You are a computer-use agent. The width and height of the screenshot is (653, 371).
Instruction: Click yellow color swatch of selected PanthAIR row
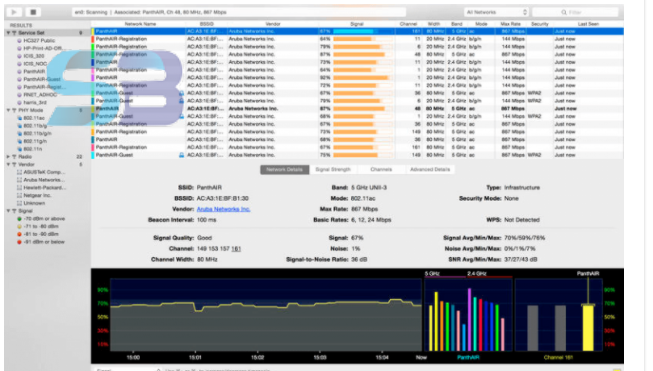[x=93, y=31]
